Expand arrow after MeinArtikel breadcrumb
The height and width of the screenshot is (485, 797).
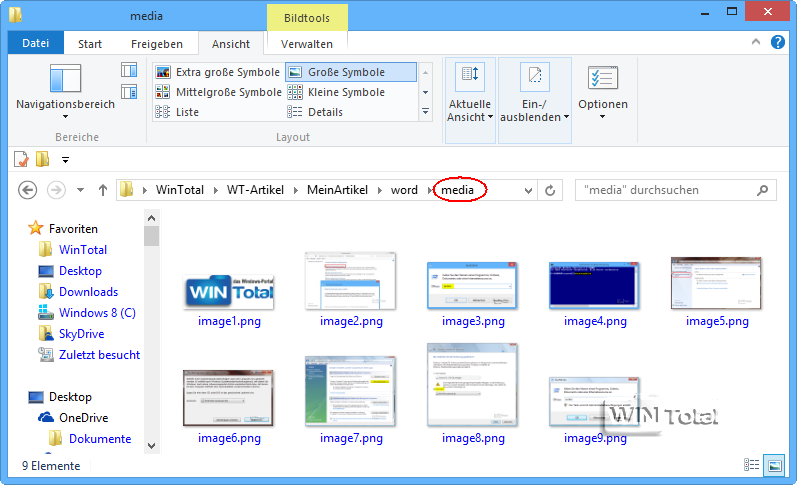click(x=380, y=191)
